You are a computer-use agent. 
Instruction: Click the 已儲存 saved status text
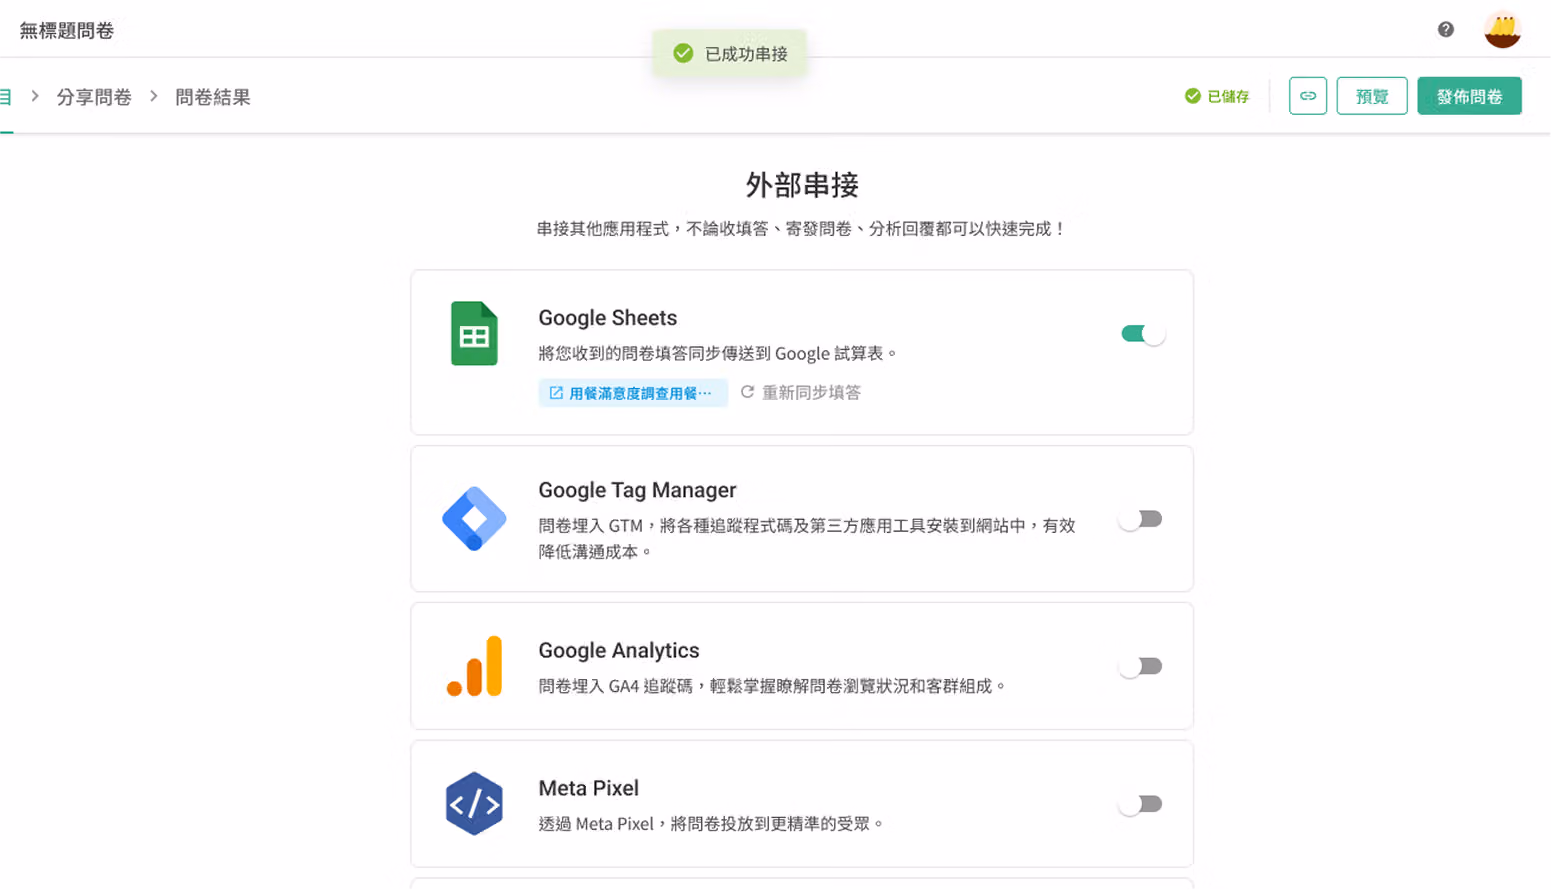point(1228,96)
